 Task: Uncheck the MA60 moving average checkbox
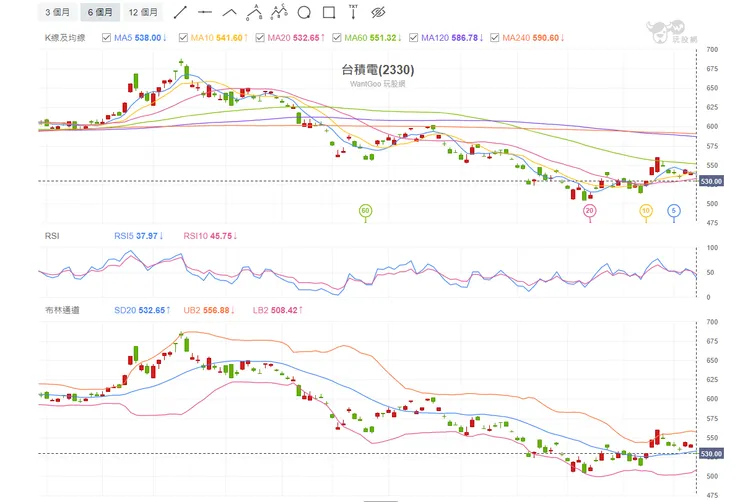click(x=336, y=38)
